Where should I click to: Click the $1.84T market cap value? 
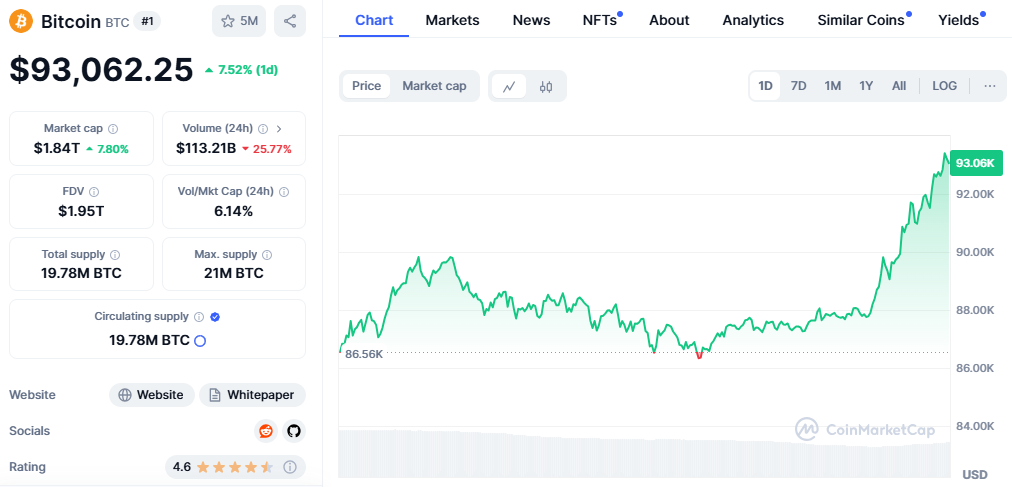click(x=57, y=148)
